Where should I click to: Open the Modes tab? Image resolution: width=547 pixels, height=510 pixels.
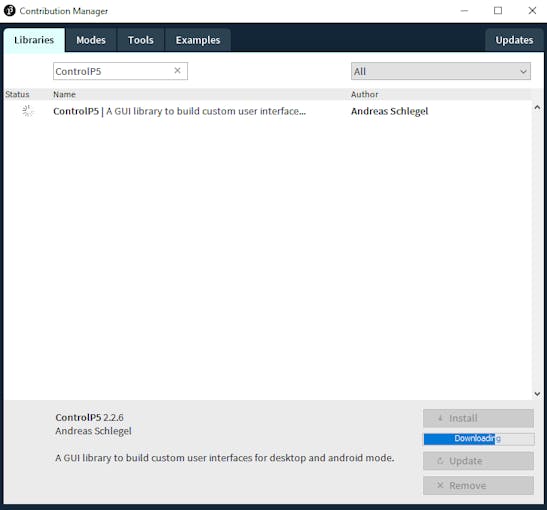point(91,40)
